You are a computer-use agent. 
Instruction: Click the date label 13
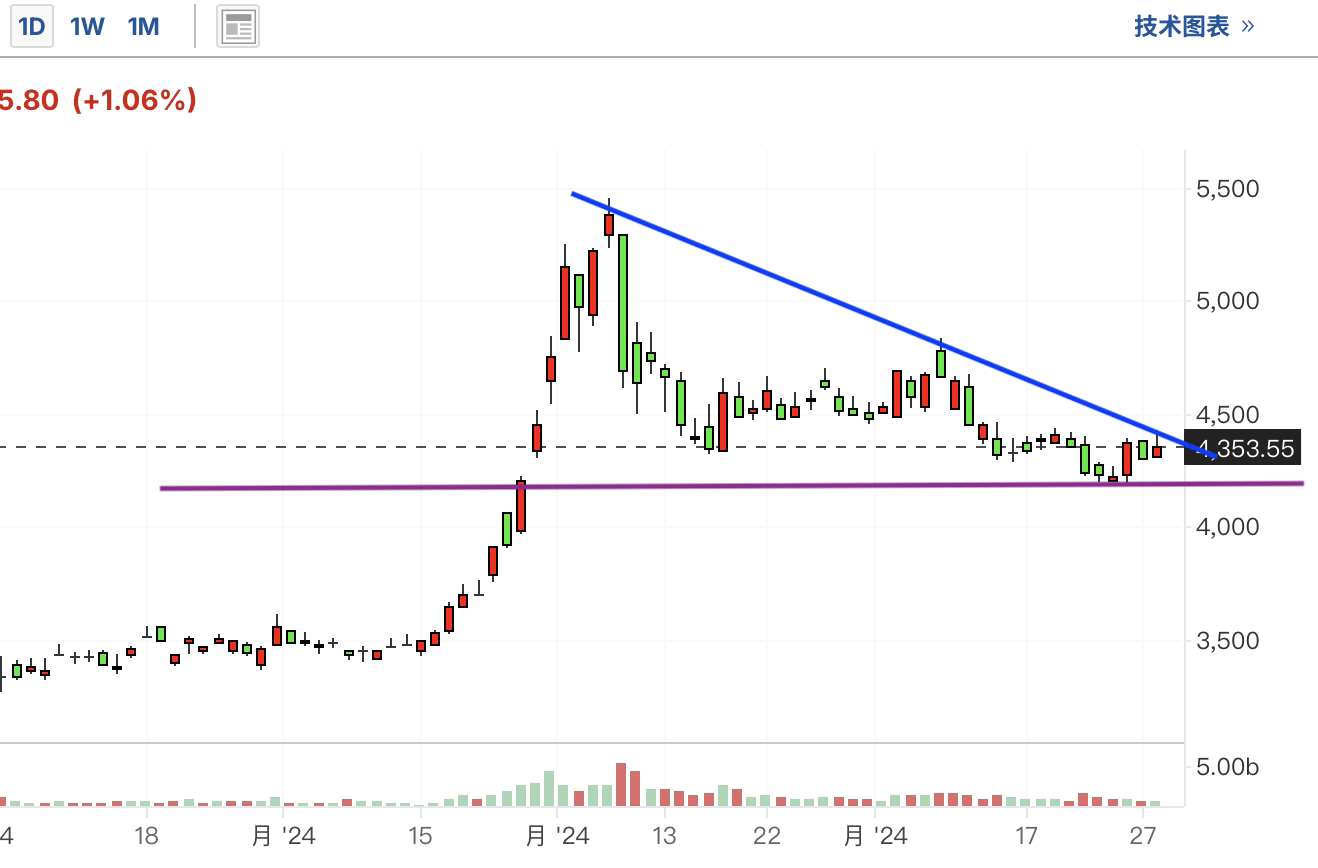click(x=664, y=835)
